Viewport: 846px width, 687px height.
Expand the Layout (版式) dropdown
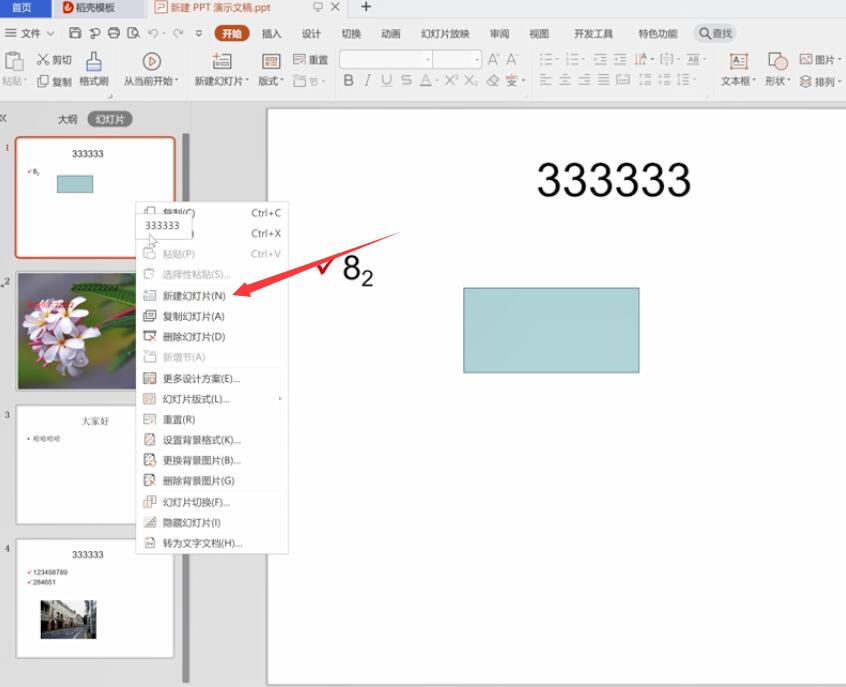click(x=271, y=81)
